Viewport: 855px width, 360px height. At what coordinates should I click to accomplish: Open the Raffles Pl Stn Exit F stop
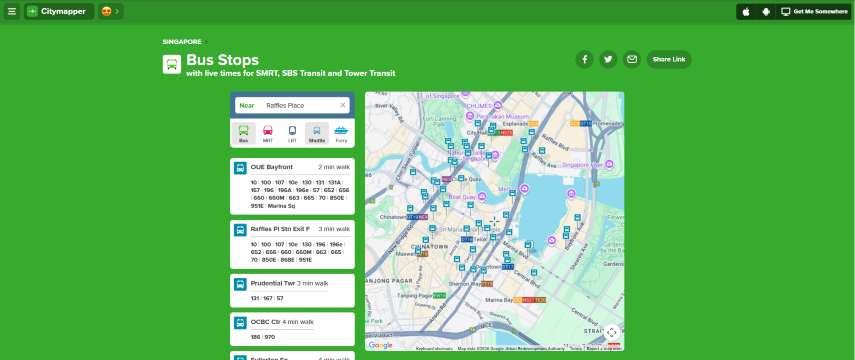[292, 244]
